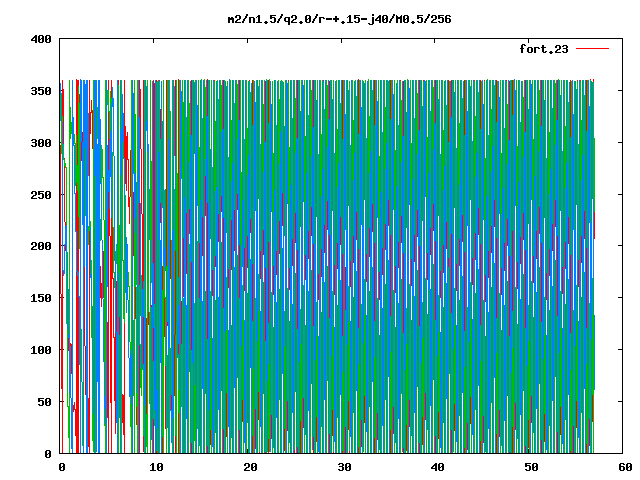Click the x-axis label 10

pyautogui.click(x=156, y=467)
